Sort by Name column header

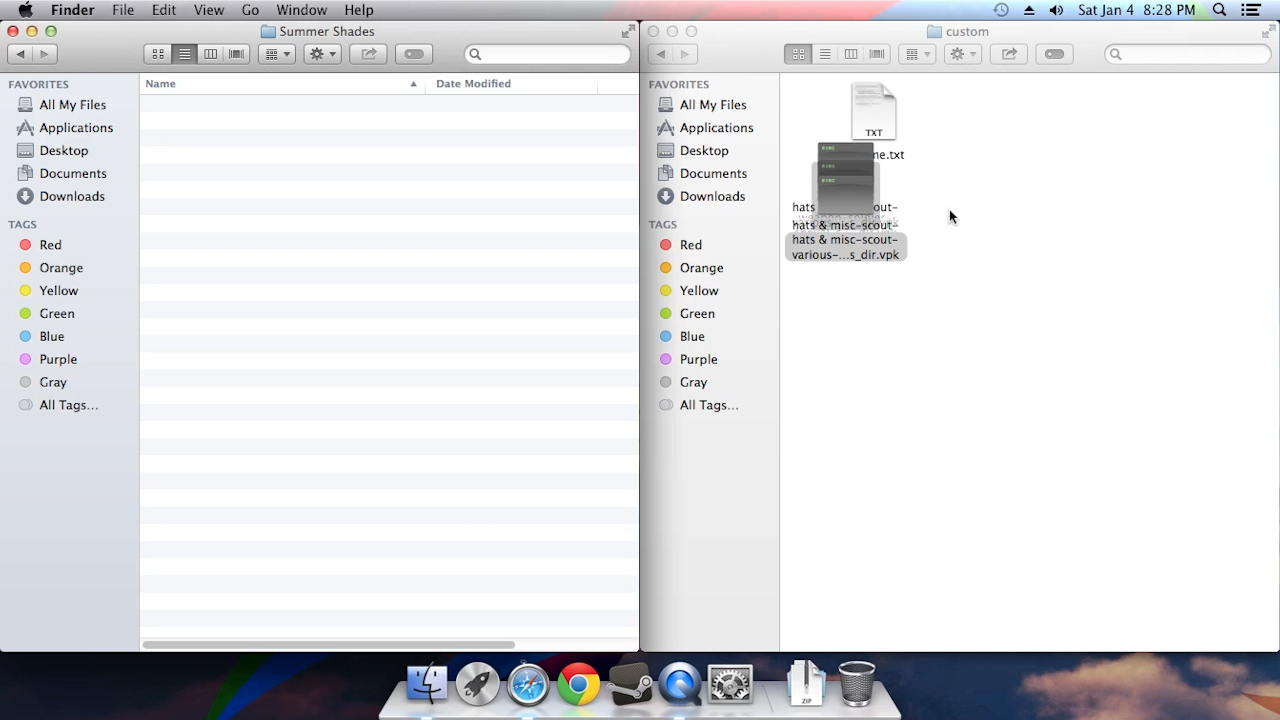(x=282, y=84)
